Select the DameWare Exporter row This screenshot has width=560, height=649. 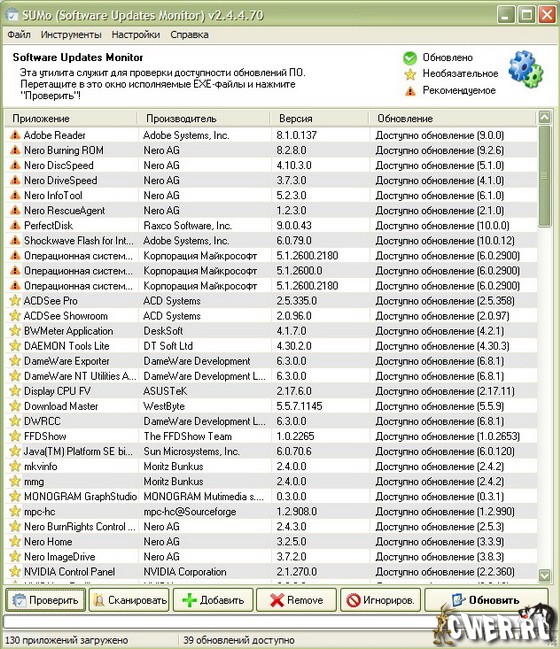[x=271, y=361]
